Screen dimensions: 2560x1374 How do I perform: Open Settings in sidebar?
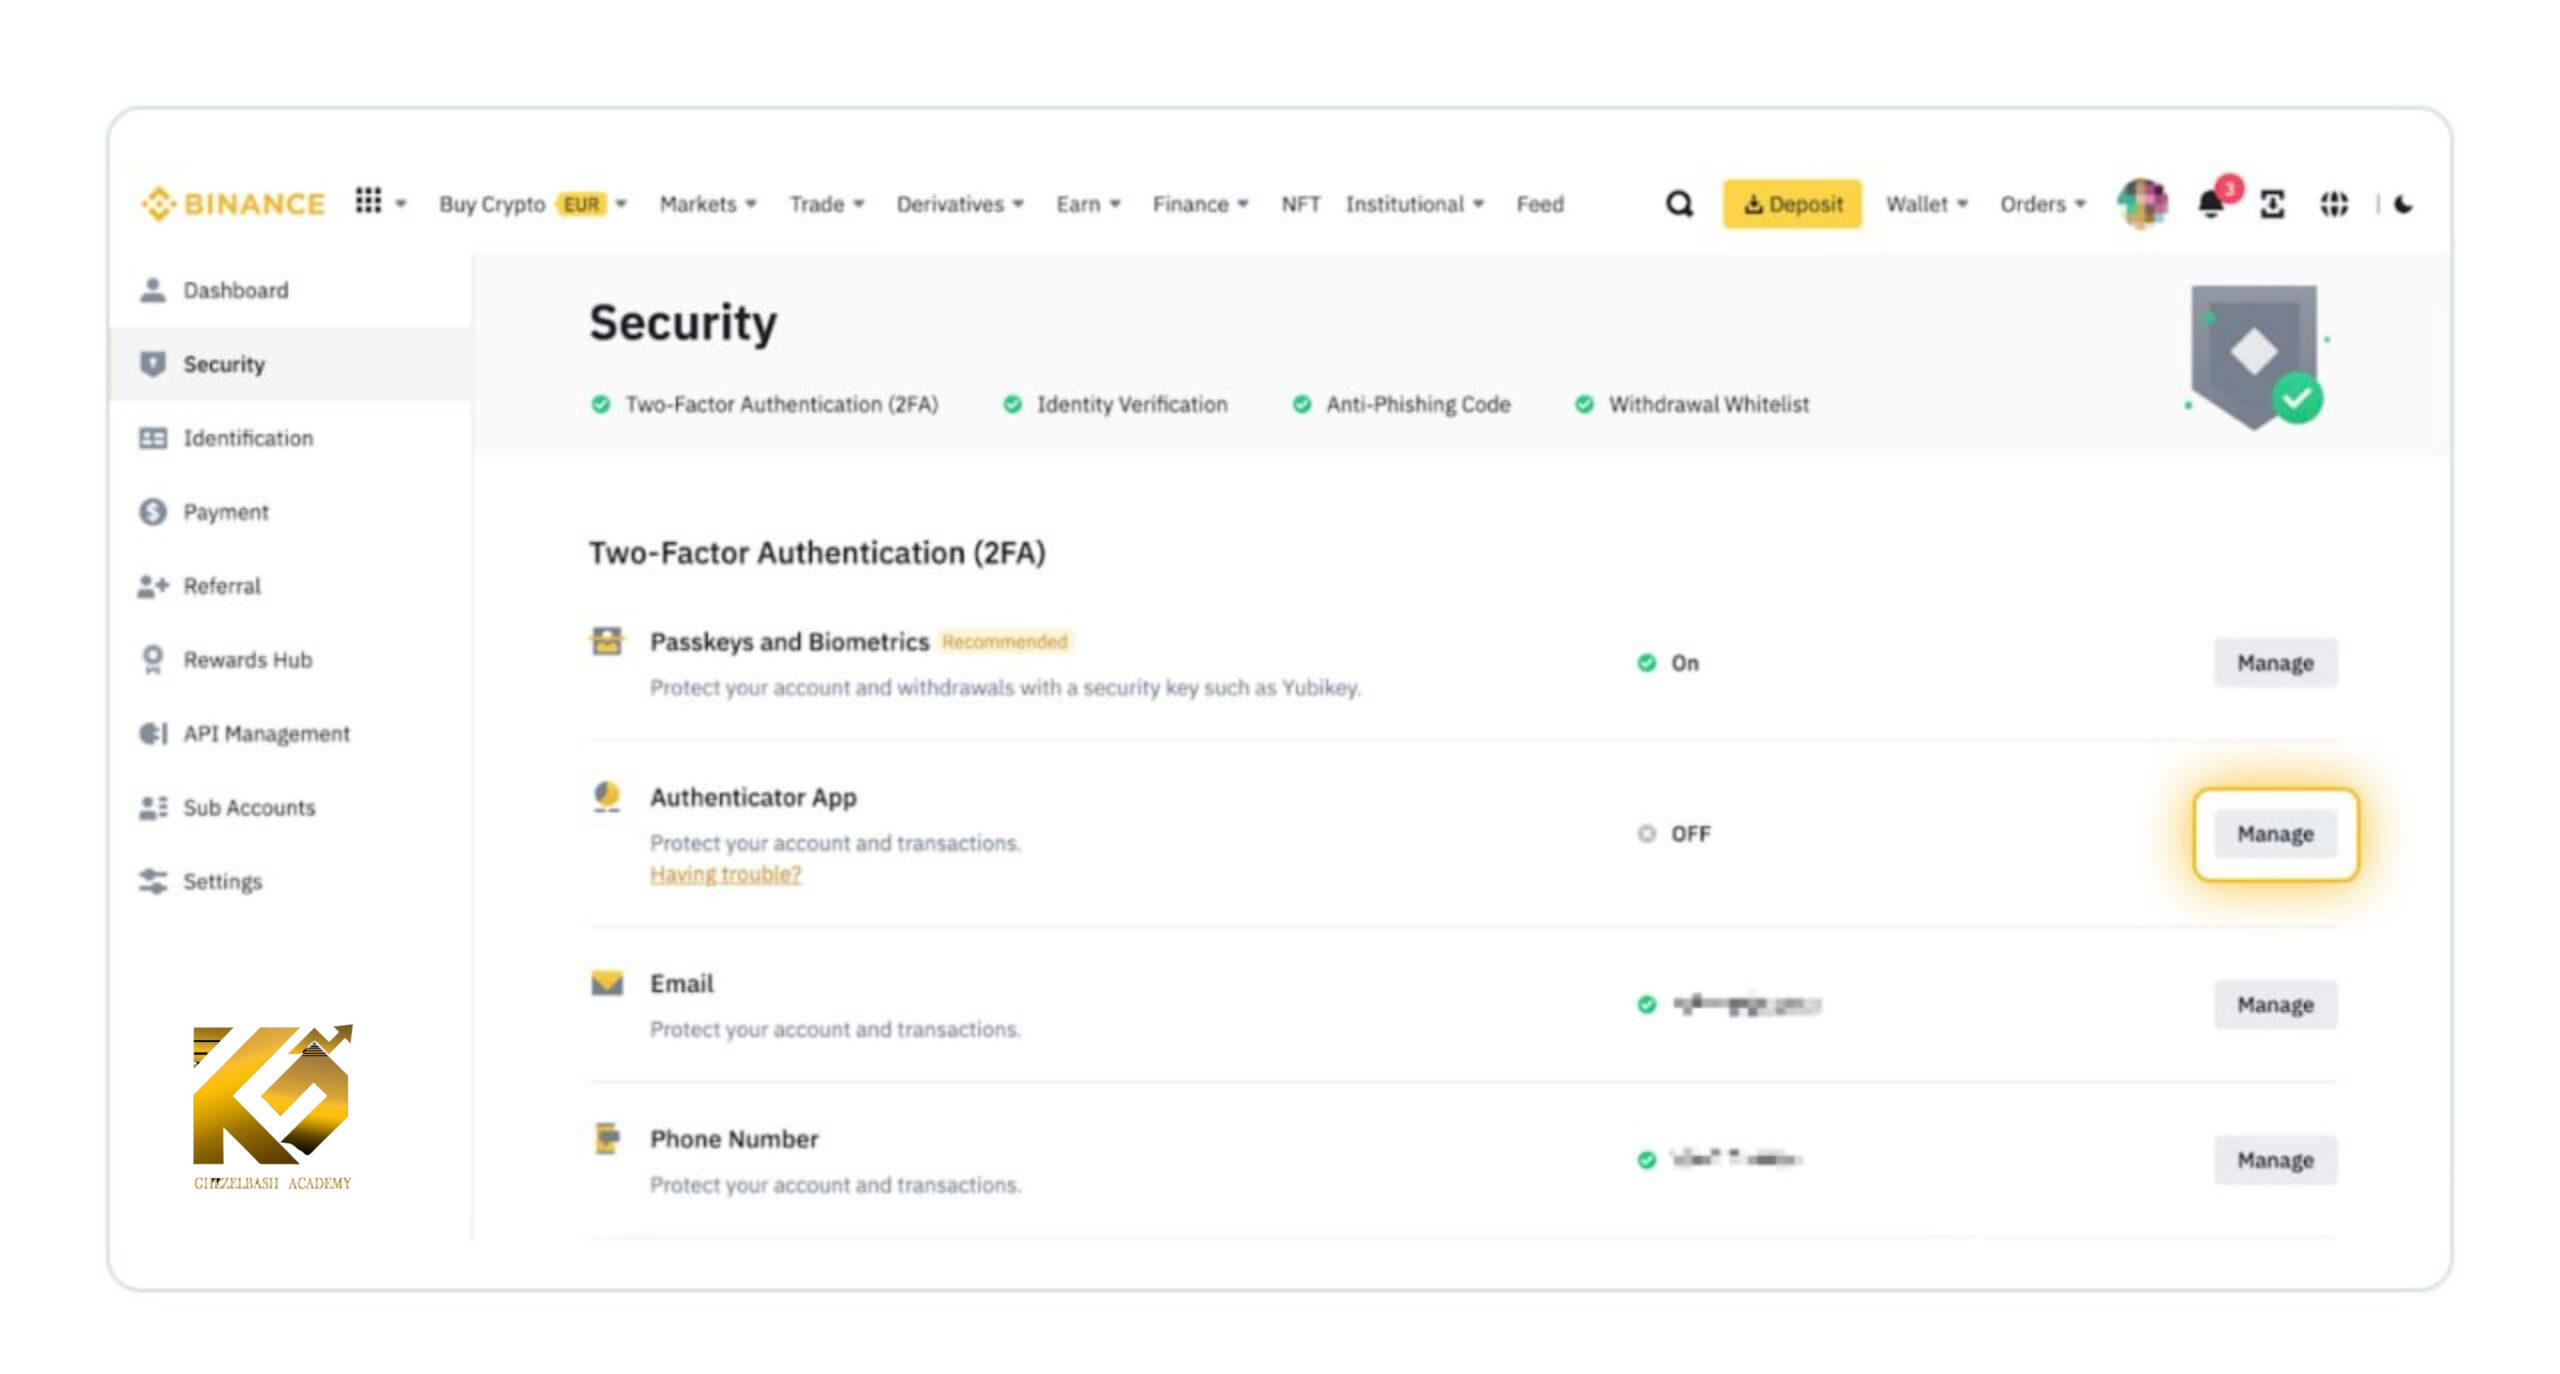pyautogui.click(x=290, y=882)
